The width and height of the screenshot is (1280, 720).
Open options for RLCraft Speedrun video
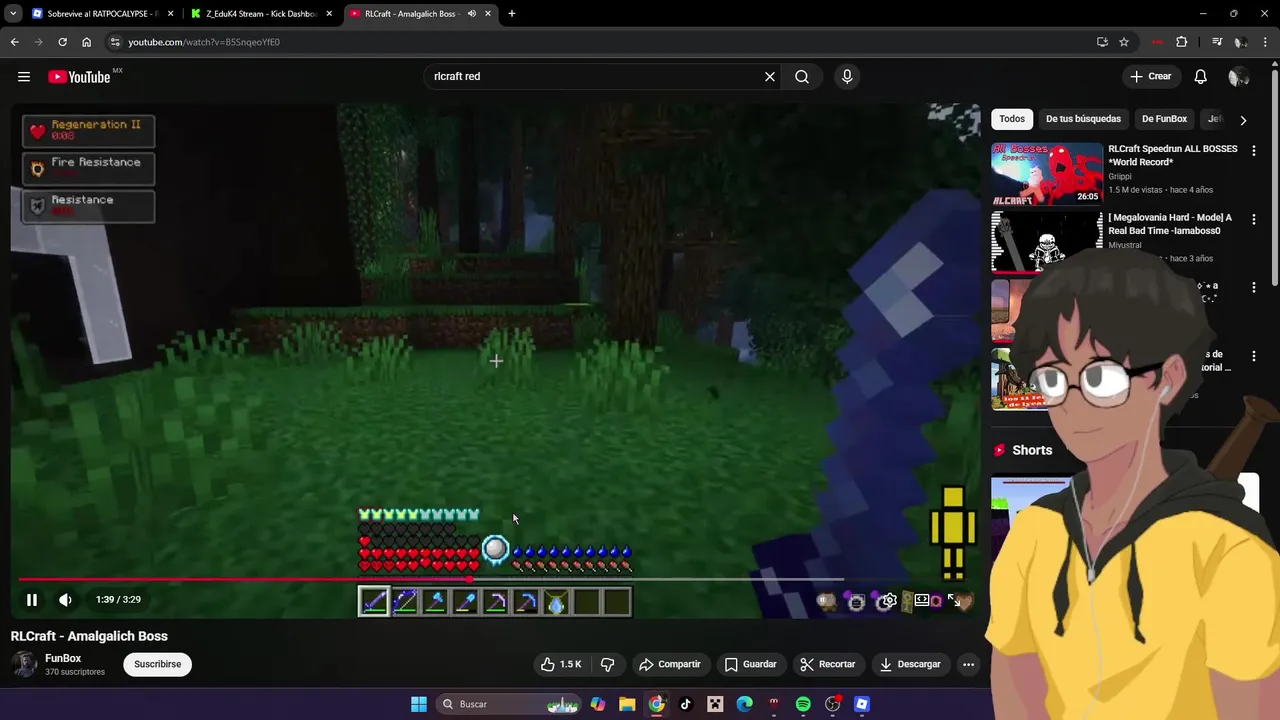[x=1254, y=151]
